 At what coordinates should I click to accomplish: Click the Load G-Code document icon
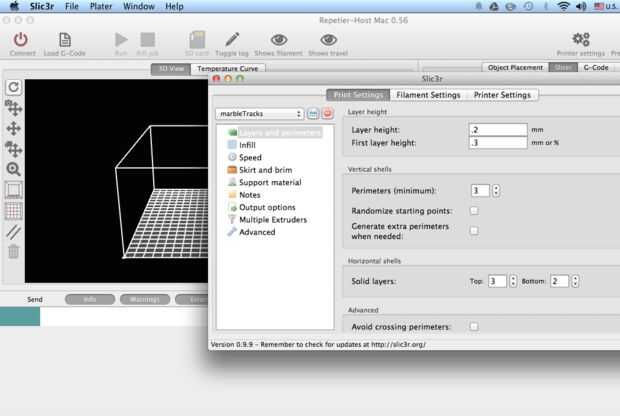coord(65,40)
